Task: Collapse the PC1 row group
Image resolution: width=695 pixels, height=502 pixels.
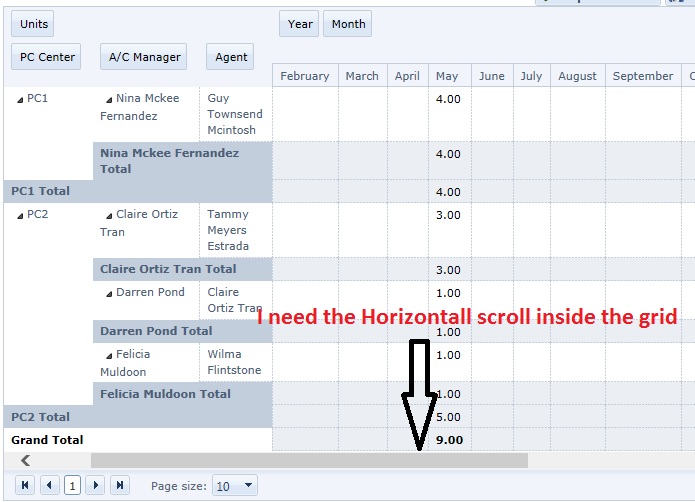Action: coord(20,100)
